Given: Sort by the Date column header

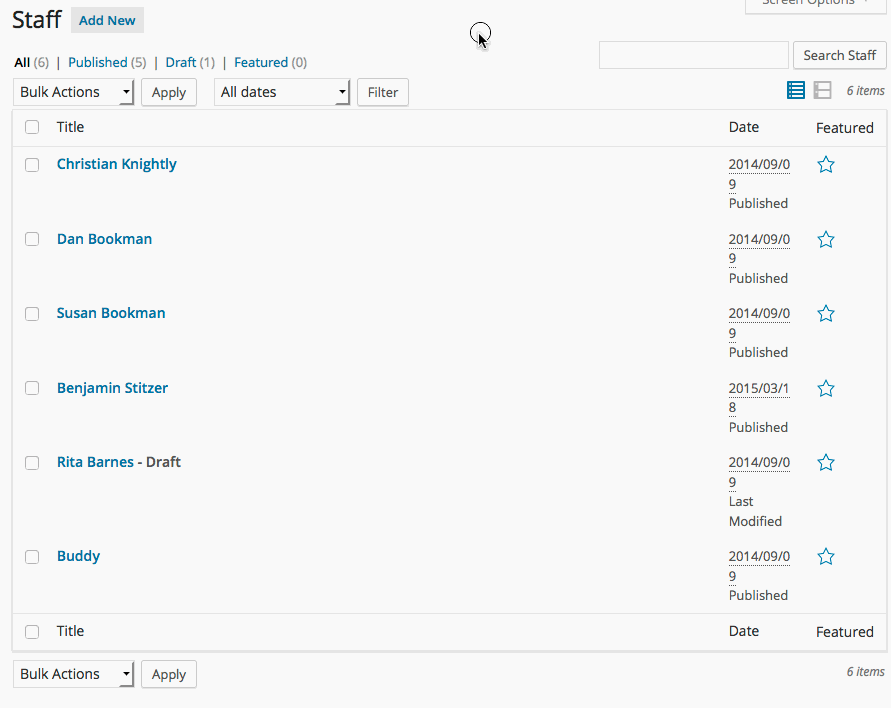Looking at the screenshot, I should [744, 127].
